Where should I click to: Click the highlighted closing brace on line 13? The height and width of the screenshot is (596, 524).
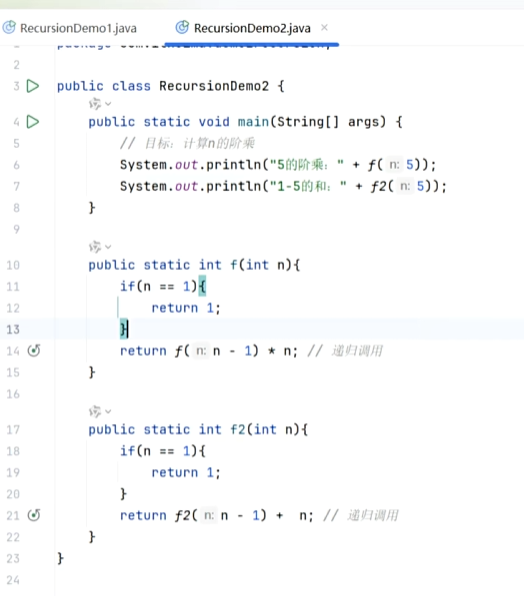[x=123, y=329]
